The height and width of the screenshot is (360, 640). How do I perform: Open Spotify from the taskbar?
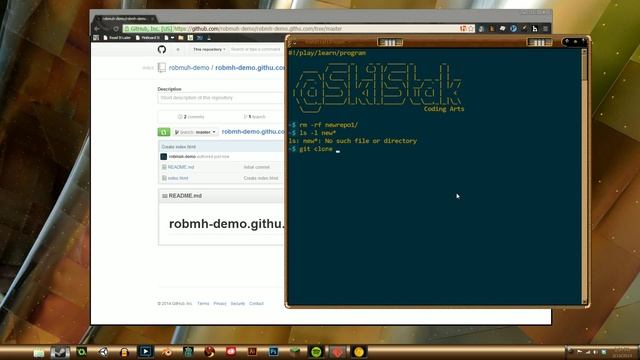pos(316,352)
